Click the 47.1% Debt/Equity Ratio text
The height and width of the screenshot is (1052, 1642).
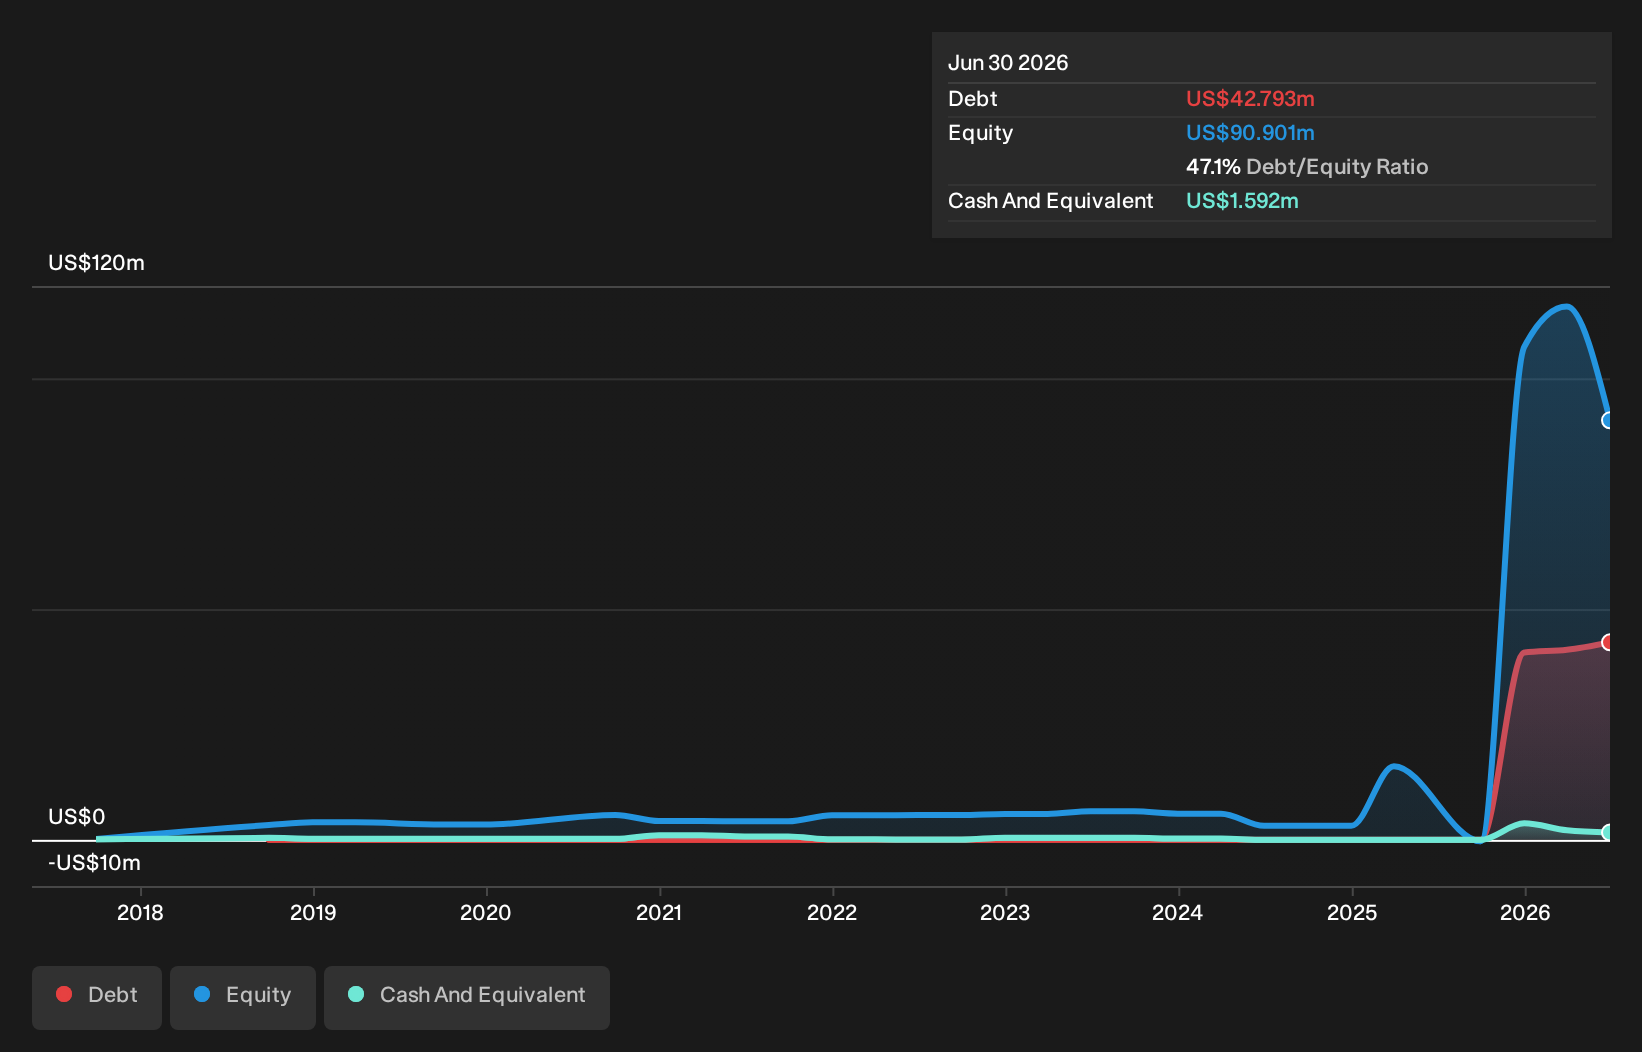pos(1307,167)
